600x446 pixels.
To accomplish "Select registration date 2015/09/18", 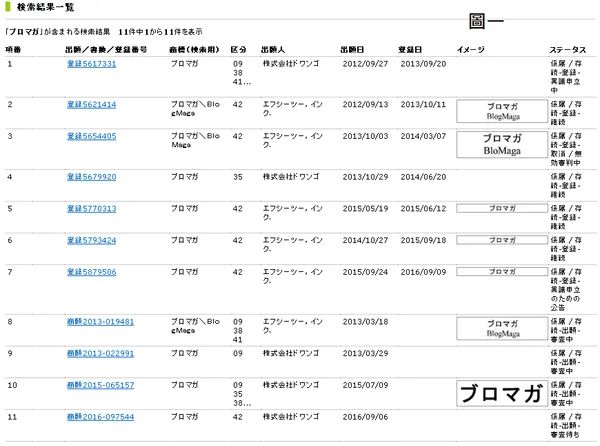I will click(423, 241).
